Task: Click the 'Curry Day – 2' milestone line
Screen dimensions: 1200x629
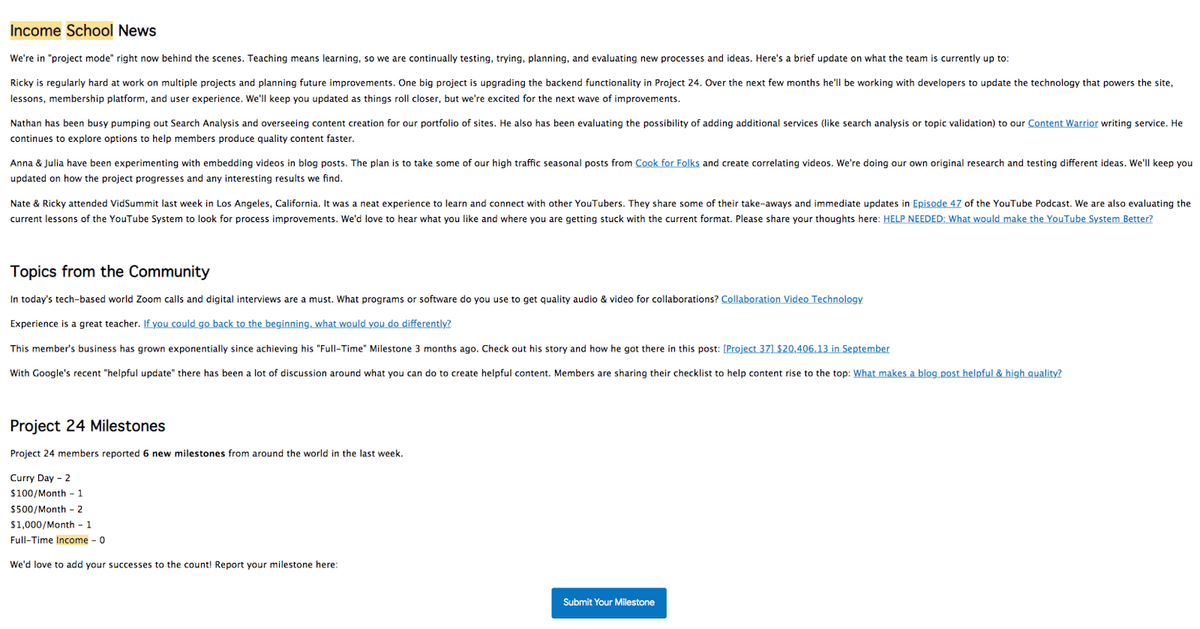Action: click(x=40, y=478)
